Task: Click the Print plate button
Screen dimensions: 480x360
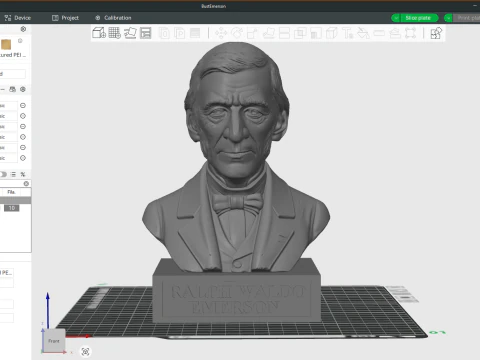Action: click(x=467, y=18)
